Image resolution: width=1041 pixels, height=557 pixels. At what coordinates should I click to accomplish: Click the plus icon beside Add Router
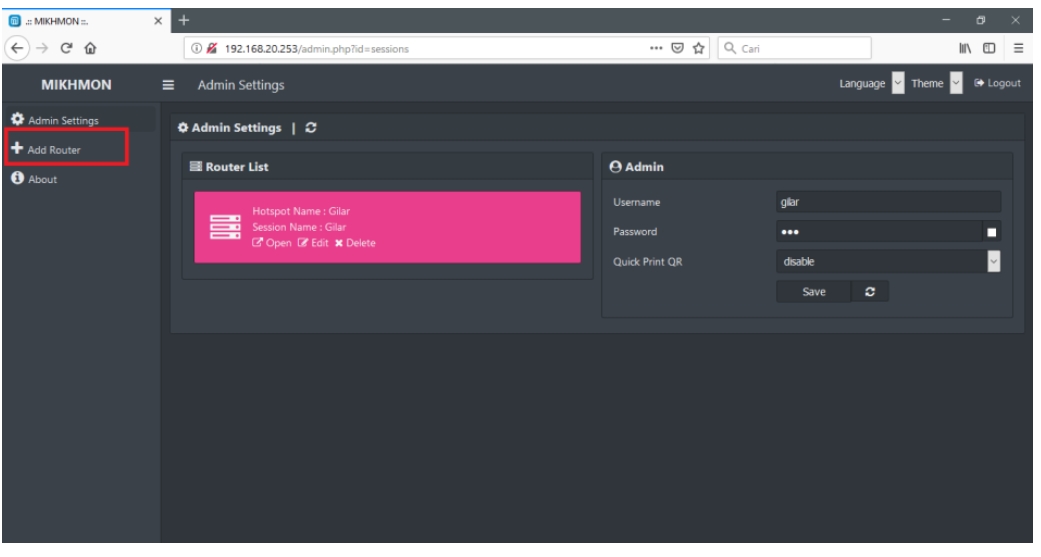click(x=17, y=148)
